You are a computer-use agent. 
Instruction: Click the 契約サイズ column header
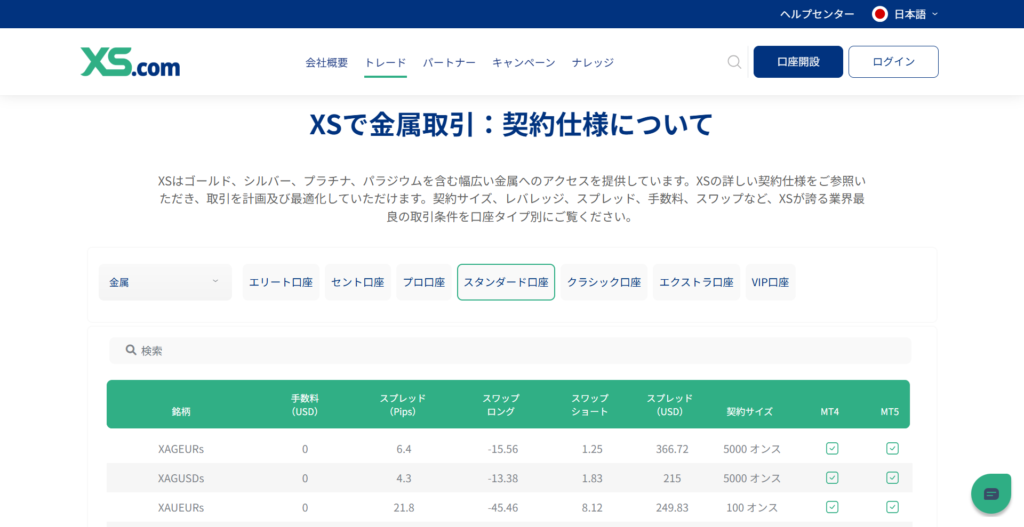750,411
